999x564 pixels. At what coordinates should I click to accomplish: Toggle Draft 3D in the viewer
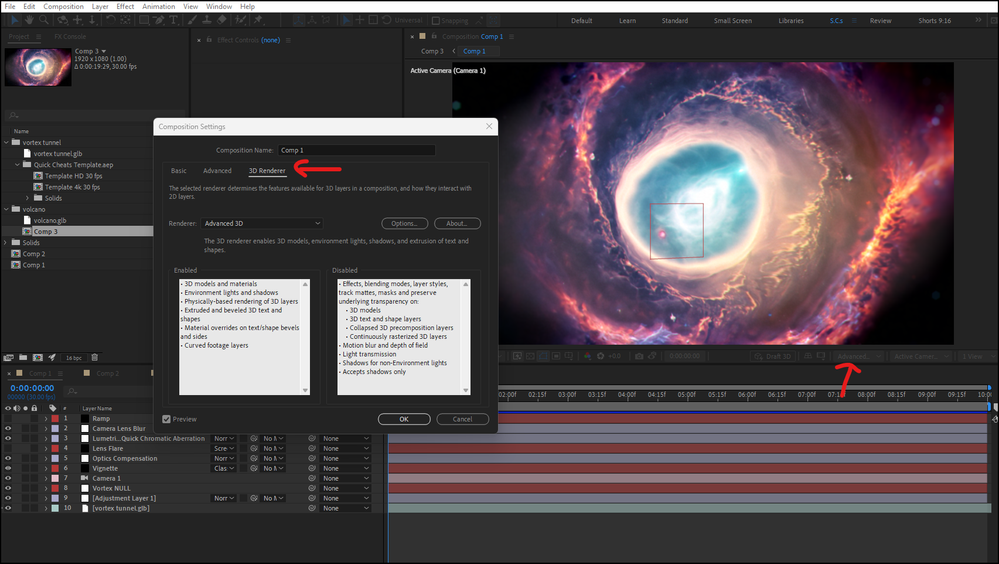coord(774,356)
